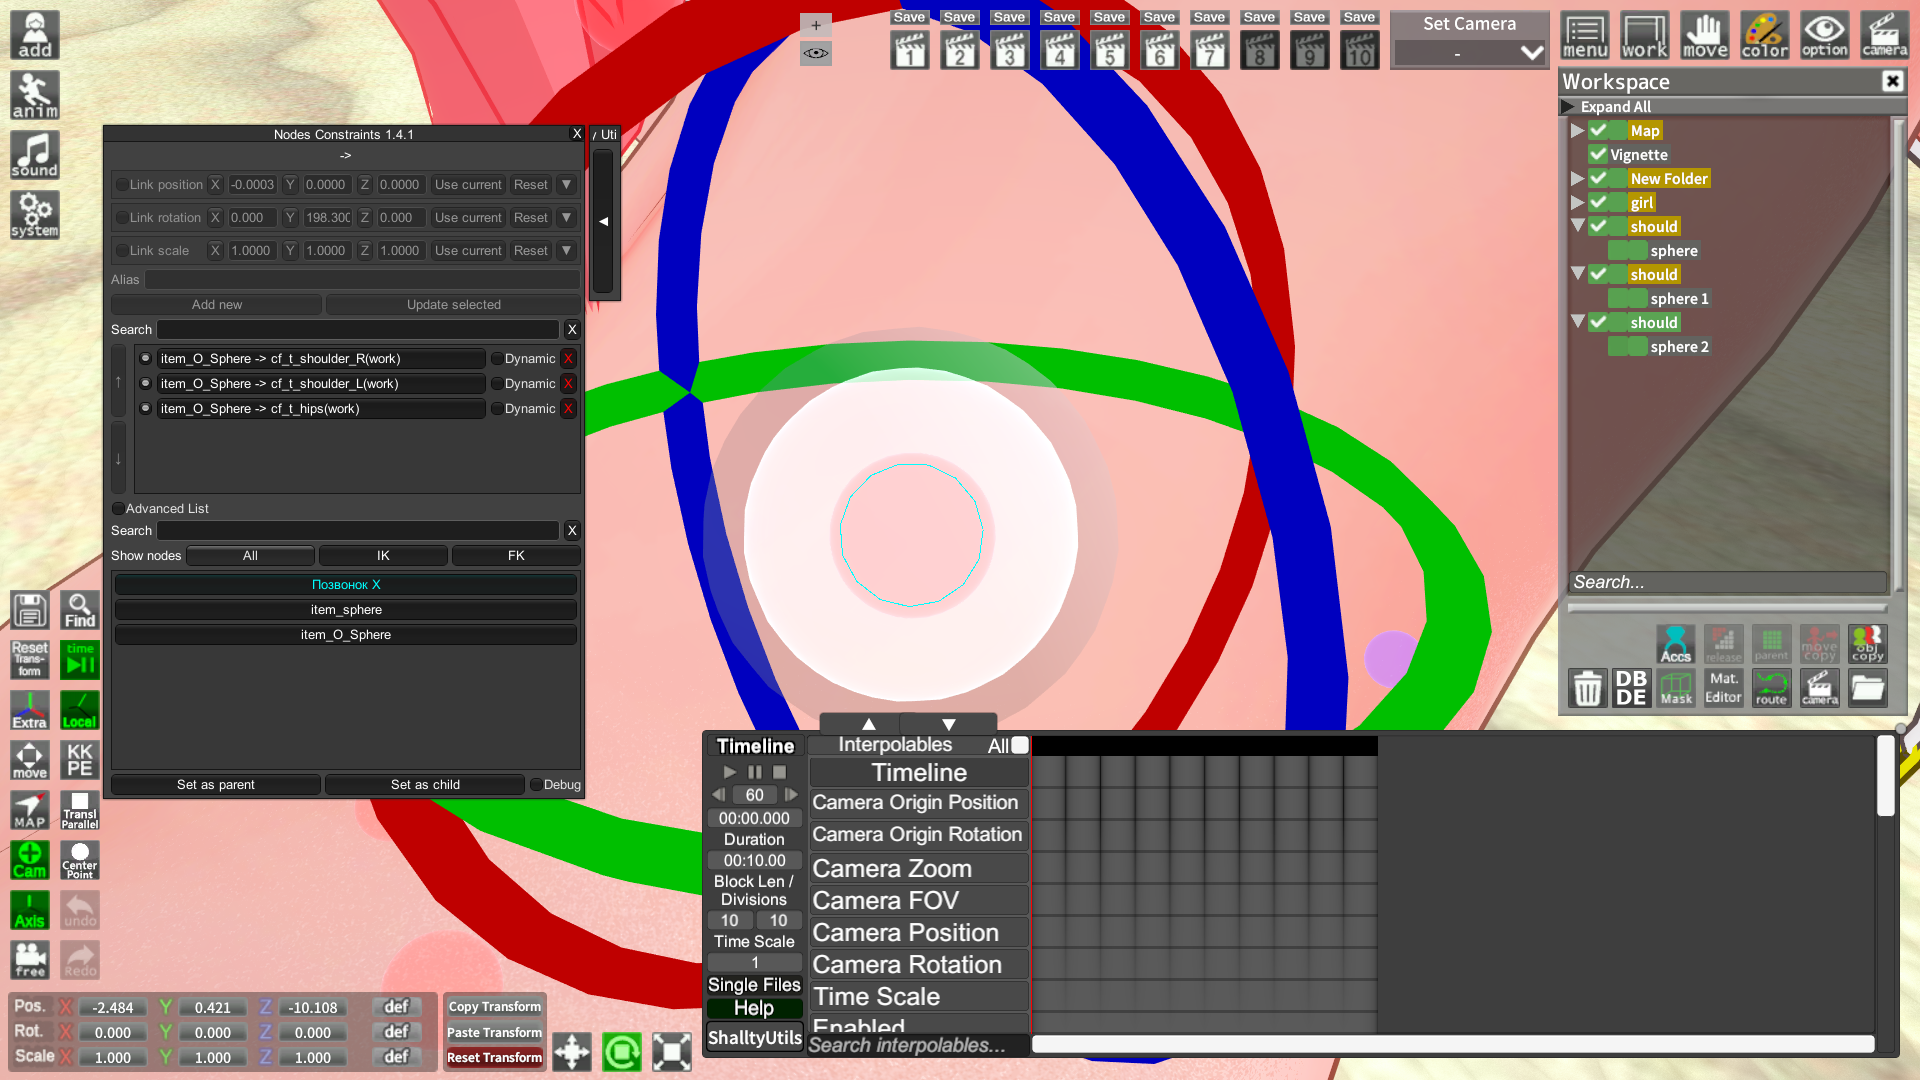This screenshot has width=1920, height=1080.
Task: Enable the Advanced List checkbox
Action: (118, 508)
